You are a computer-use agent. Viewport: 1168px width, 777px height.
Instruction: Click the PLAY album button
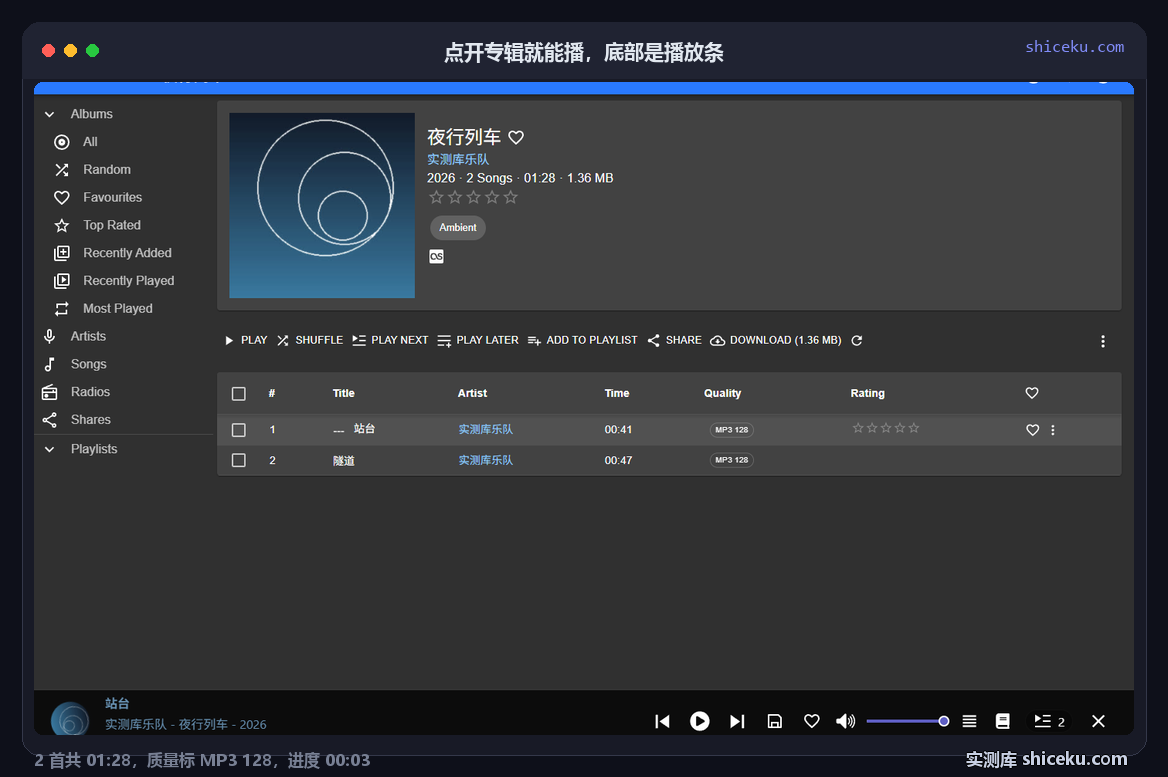[246, 340]
